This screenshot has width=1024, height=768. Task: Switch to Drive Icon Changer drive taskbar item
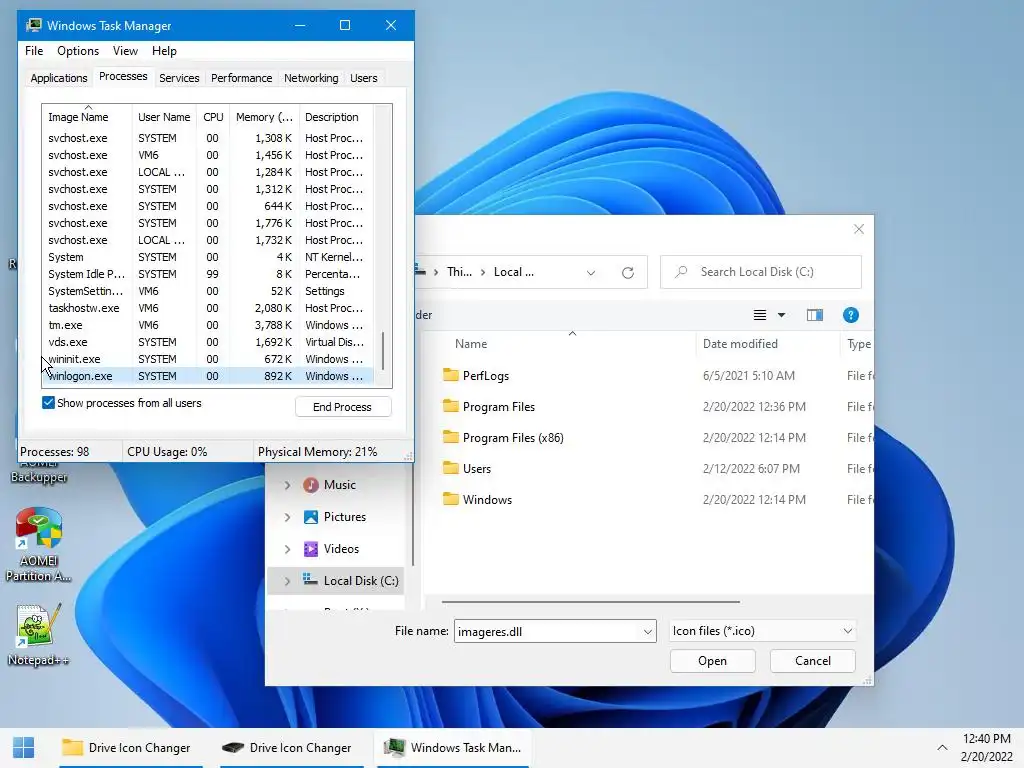tap(289, 748)
